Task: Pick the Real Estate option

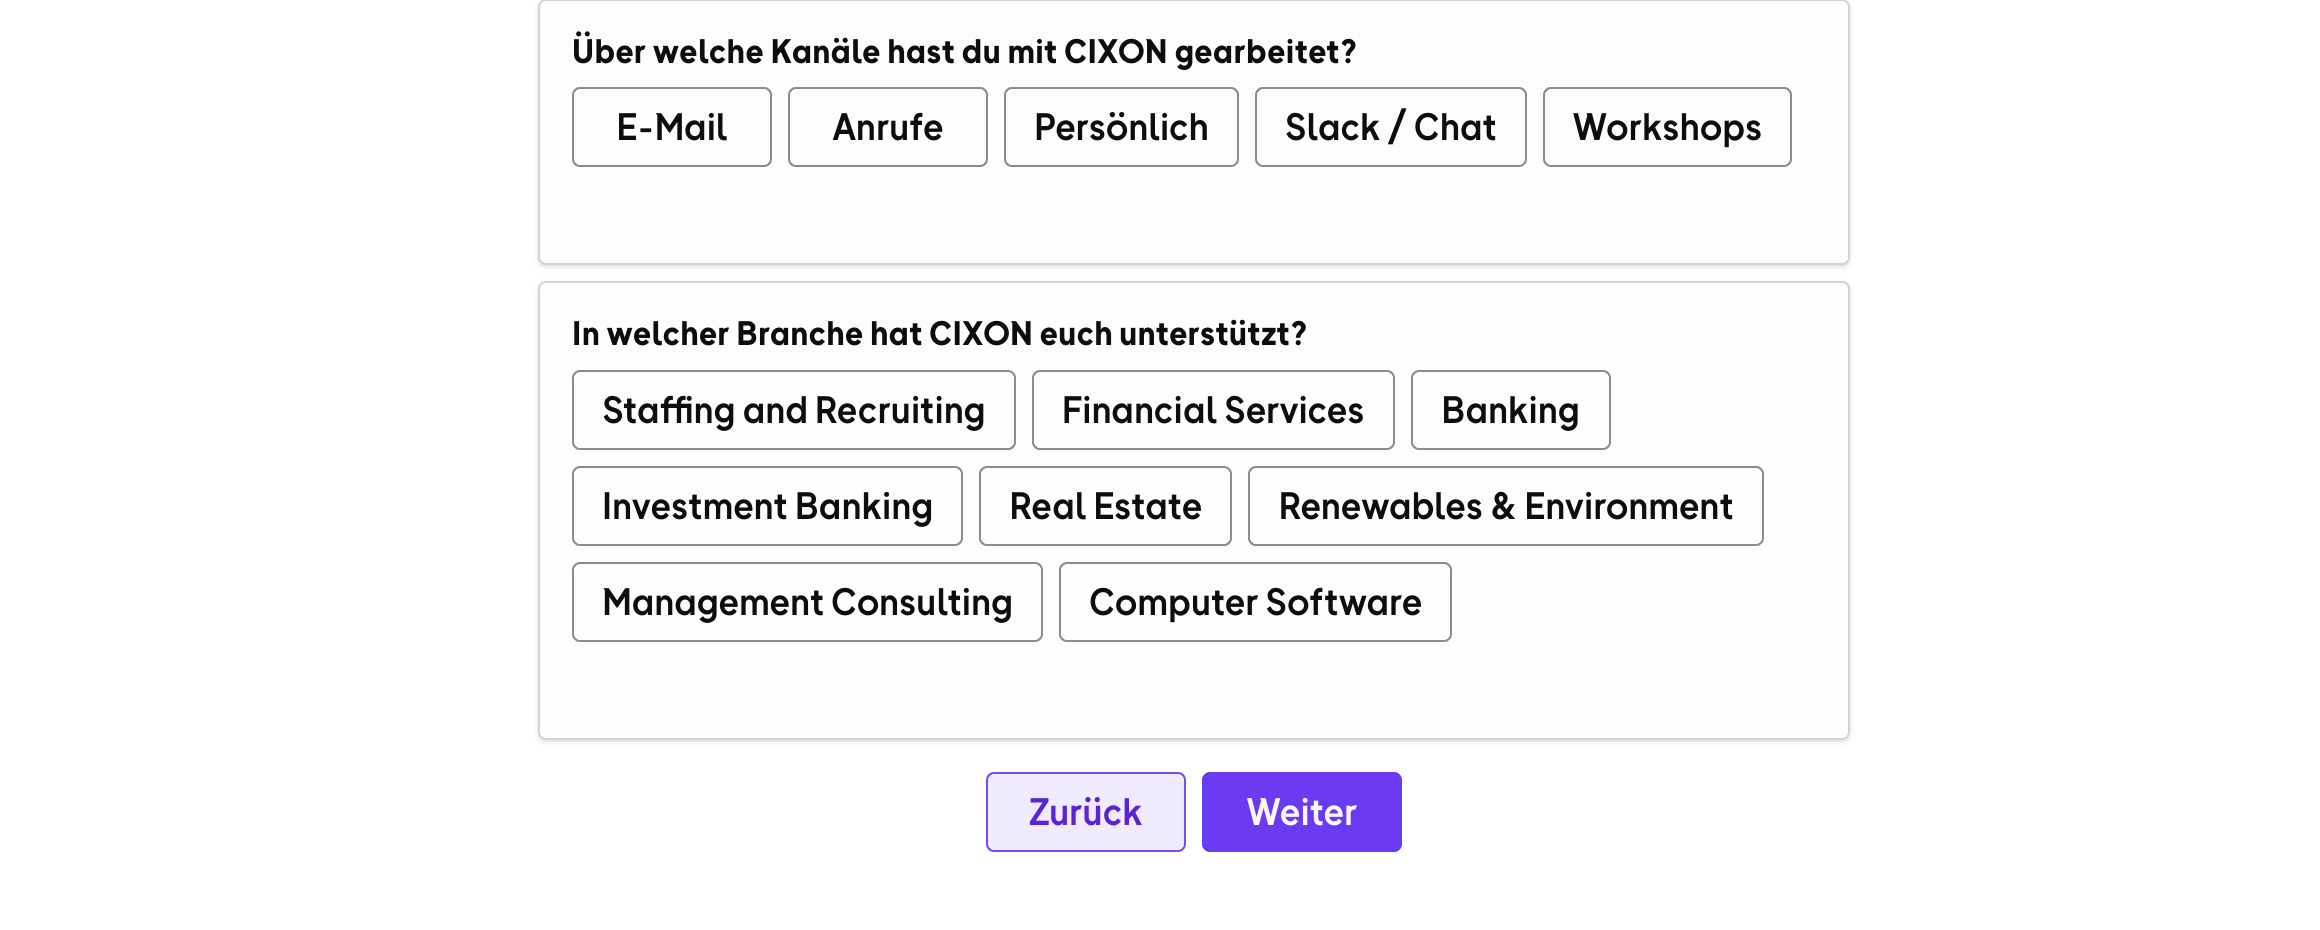Action: point(1105,506)
